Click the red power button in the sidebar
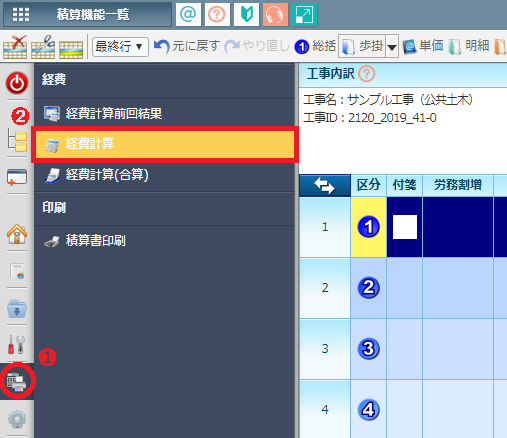507x438 pixels. click(17, 83)
